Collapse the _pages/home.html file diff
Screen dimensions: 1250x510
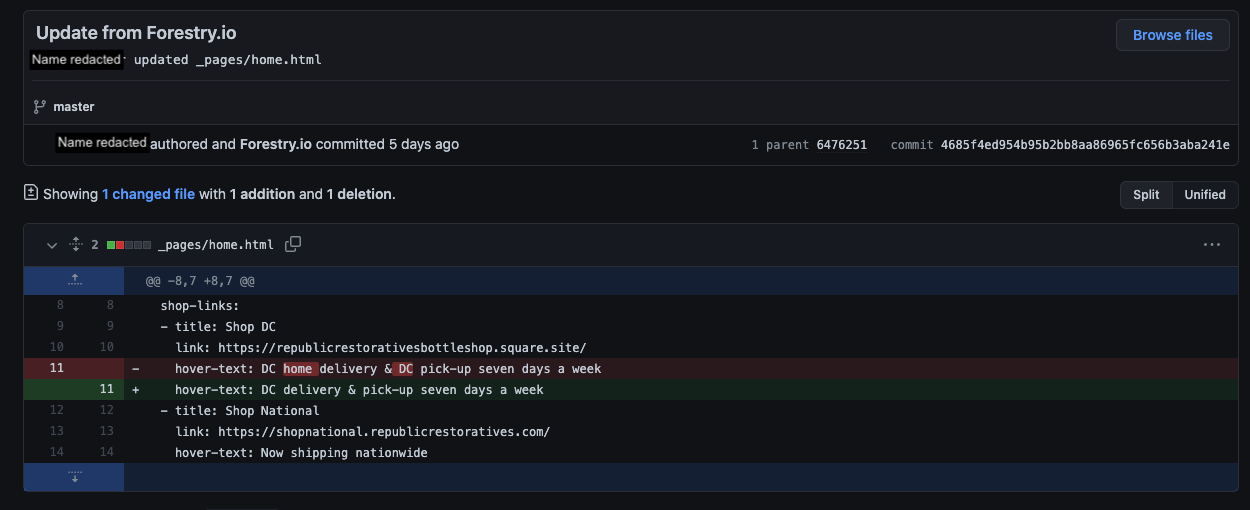click(x=51, y=244)
